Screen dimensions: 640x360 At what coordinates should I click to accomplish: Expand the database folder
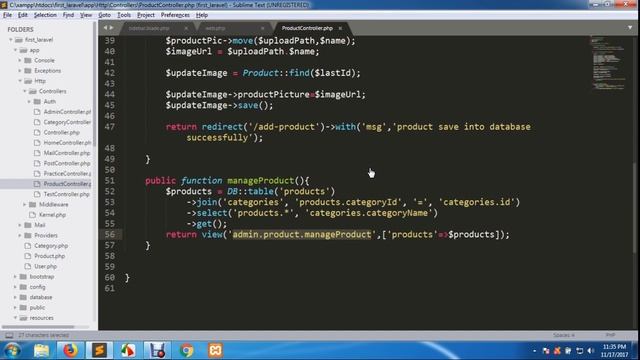[16, 297]
